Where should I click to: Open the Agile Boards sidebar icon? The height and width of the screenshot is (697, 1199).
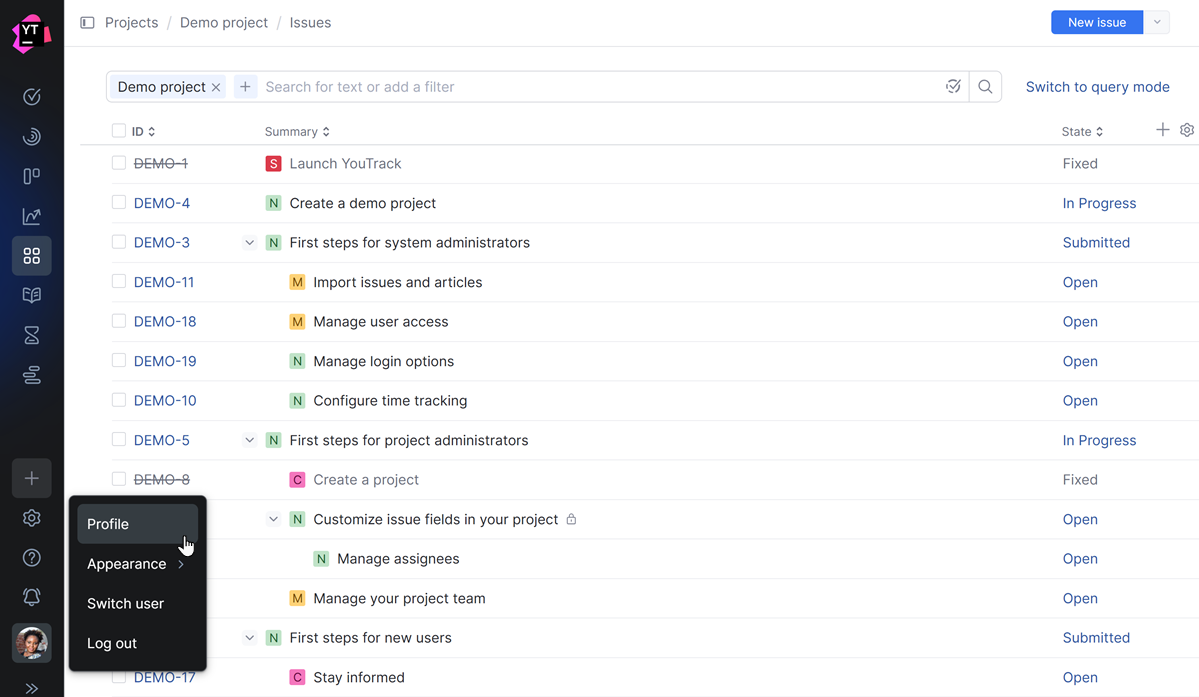point(31,176)
